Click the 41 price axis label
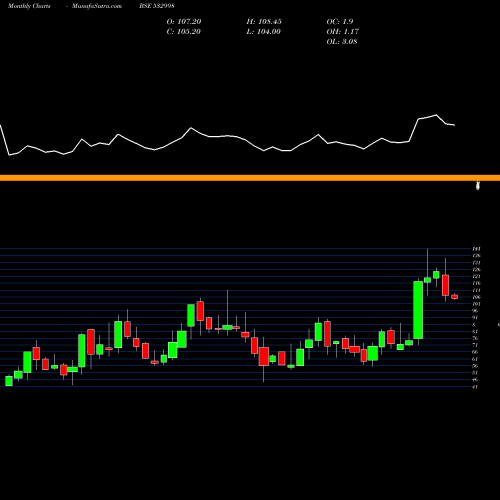The width and height of the screenshot is (500, 500). click(x=475, y=387)
